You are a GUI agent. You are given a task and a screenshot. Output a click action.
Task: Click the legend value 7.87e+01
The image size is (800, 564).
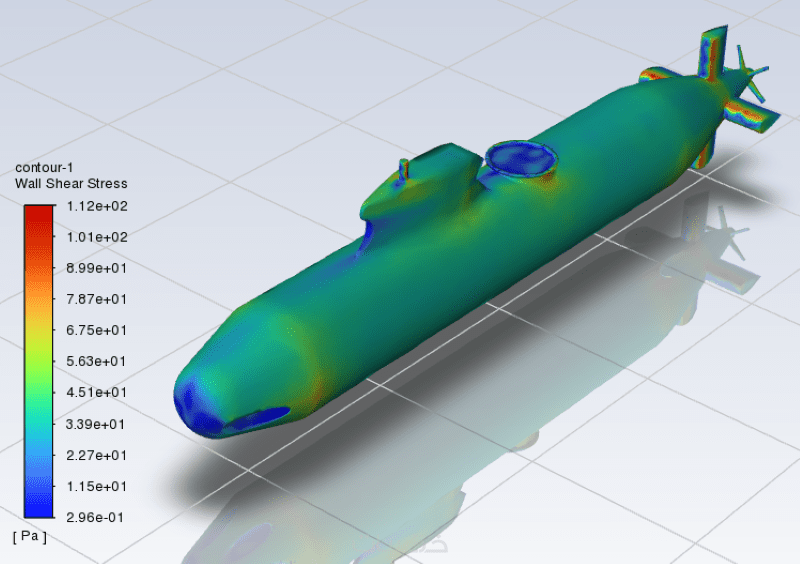pyautogui.click(x=96, y=299)
